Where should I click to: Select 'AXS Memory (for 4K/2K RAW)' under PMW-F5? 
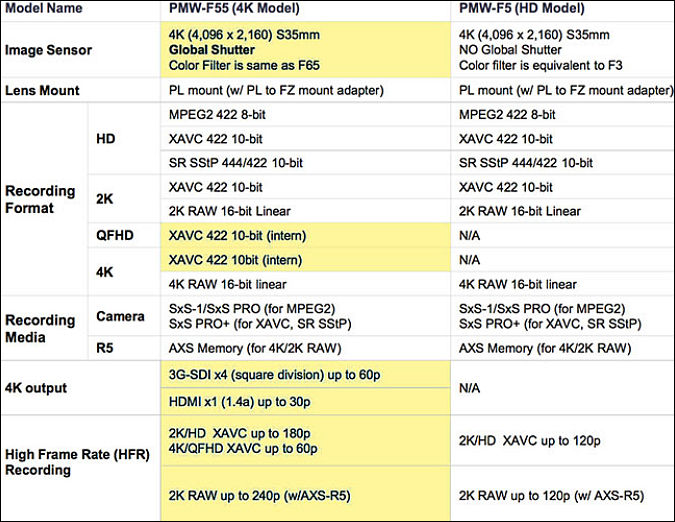545,348
